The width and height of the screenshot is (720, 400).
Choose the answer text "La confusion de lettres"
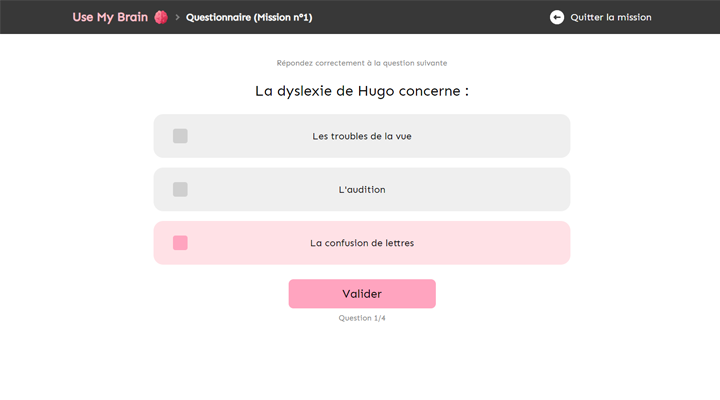click(362, 243)
